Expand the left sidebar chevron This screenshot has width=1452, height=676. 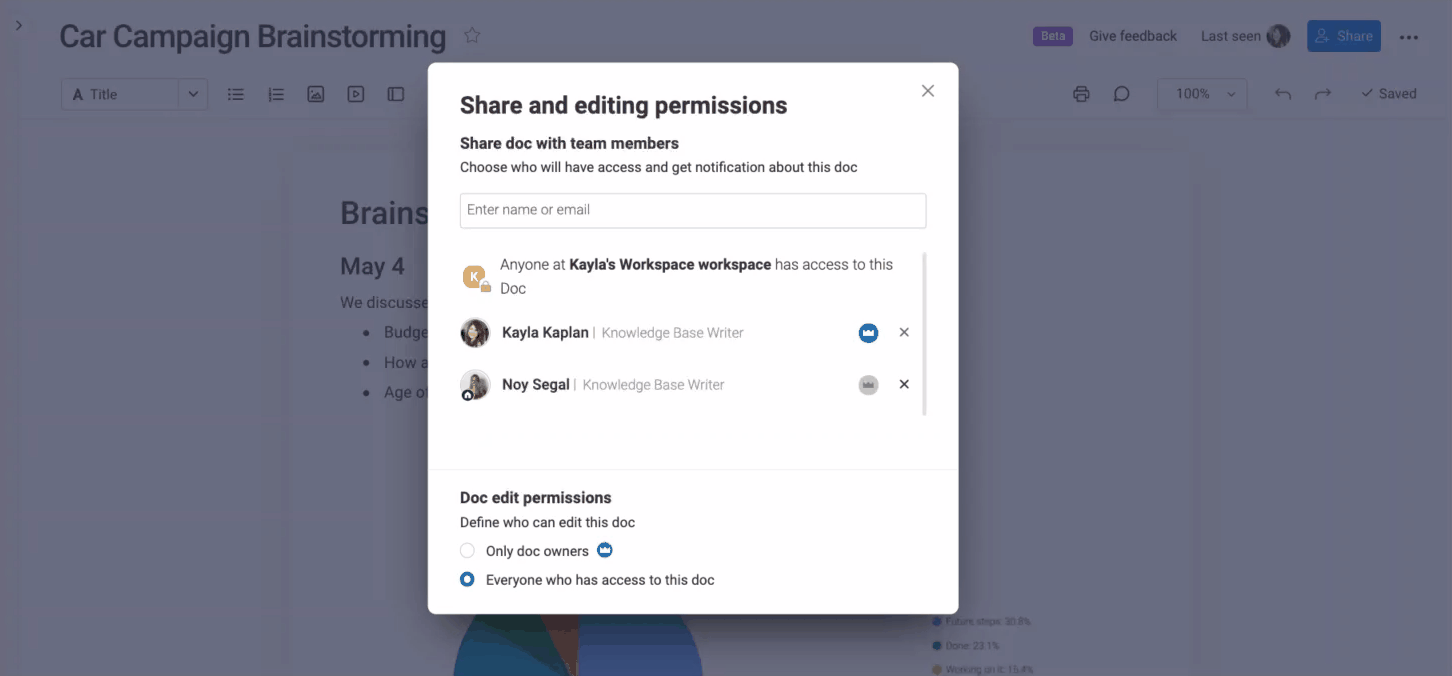point(18,25)
